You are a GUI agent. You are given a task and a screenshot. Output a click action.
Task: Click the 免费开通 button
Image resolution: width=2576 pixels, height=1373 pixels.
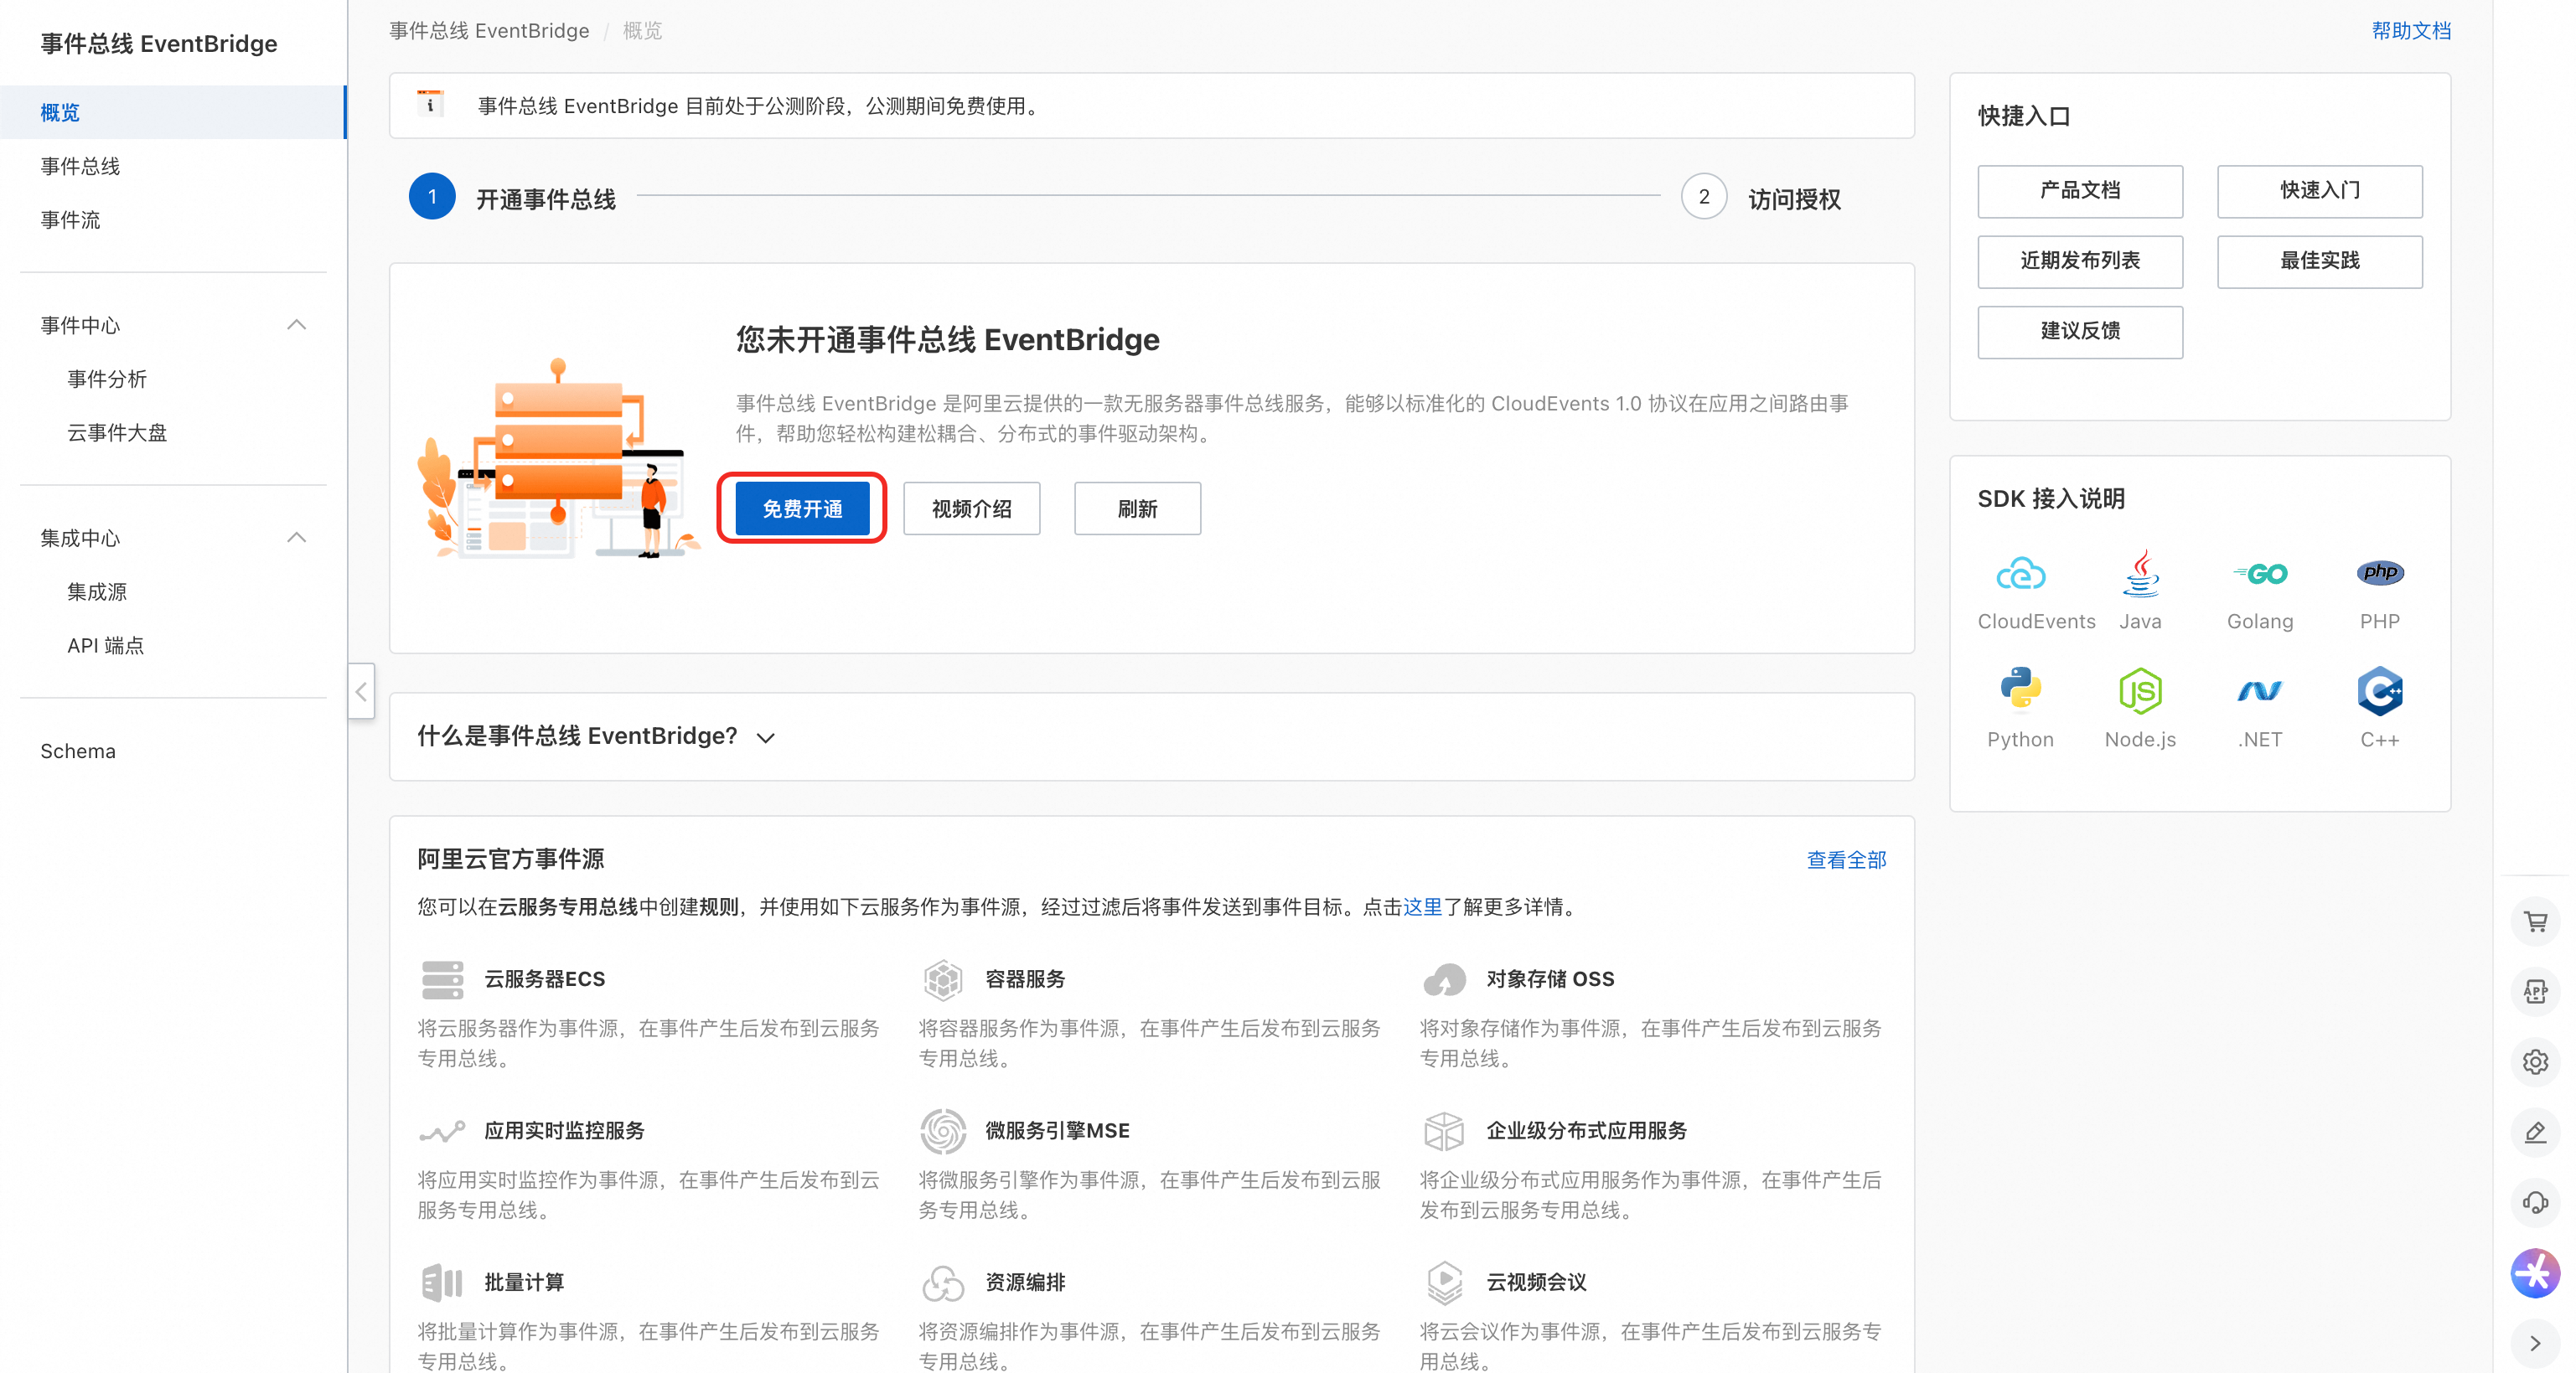tap(802, 509)
